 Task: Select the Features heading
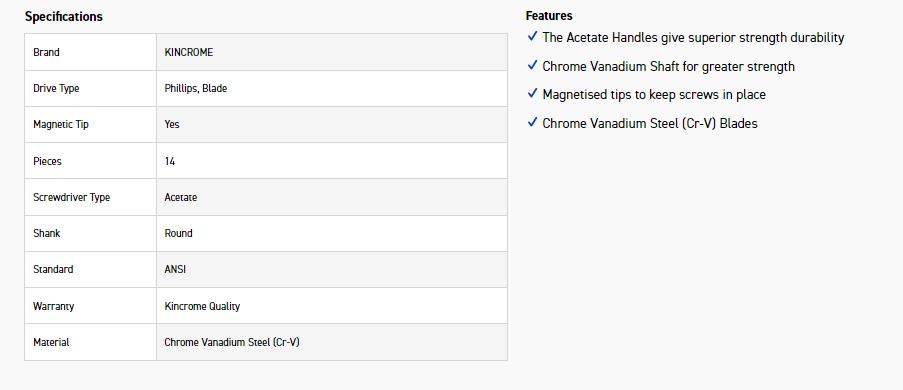pyautogui.click(x=549, y=16)
